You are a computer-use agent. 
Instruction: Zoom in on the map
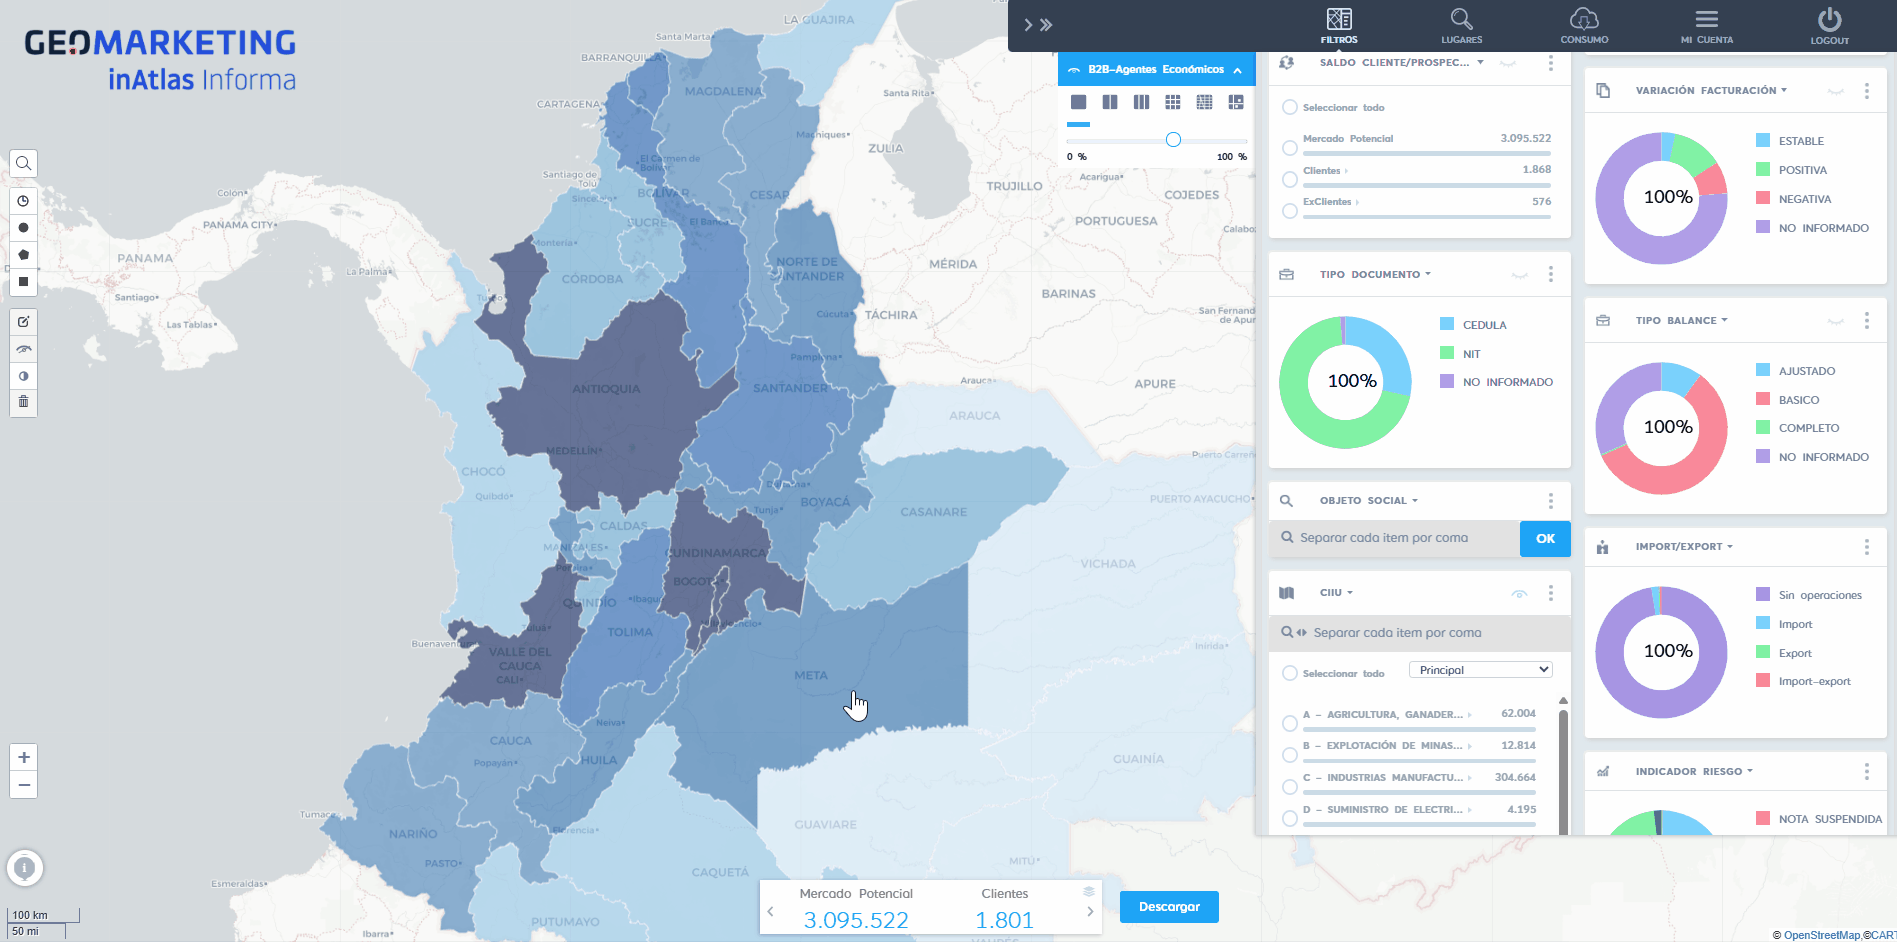23,758
